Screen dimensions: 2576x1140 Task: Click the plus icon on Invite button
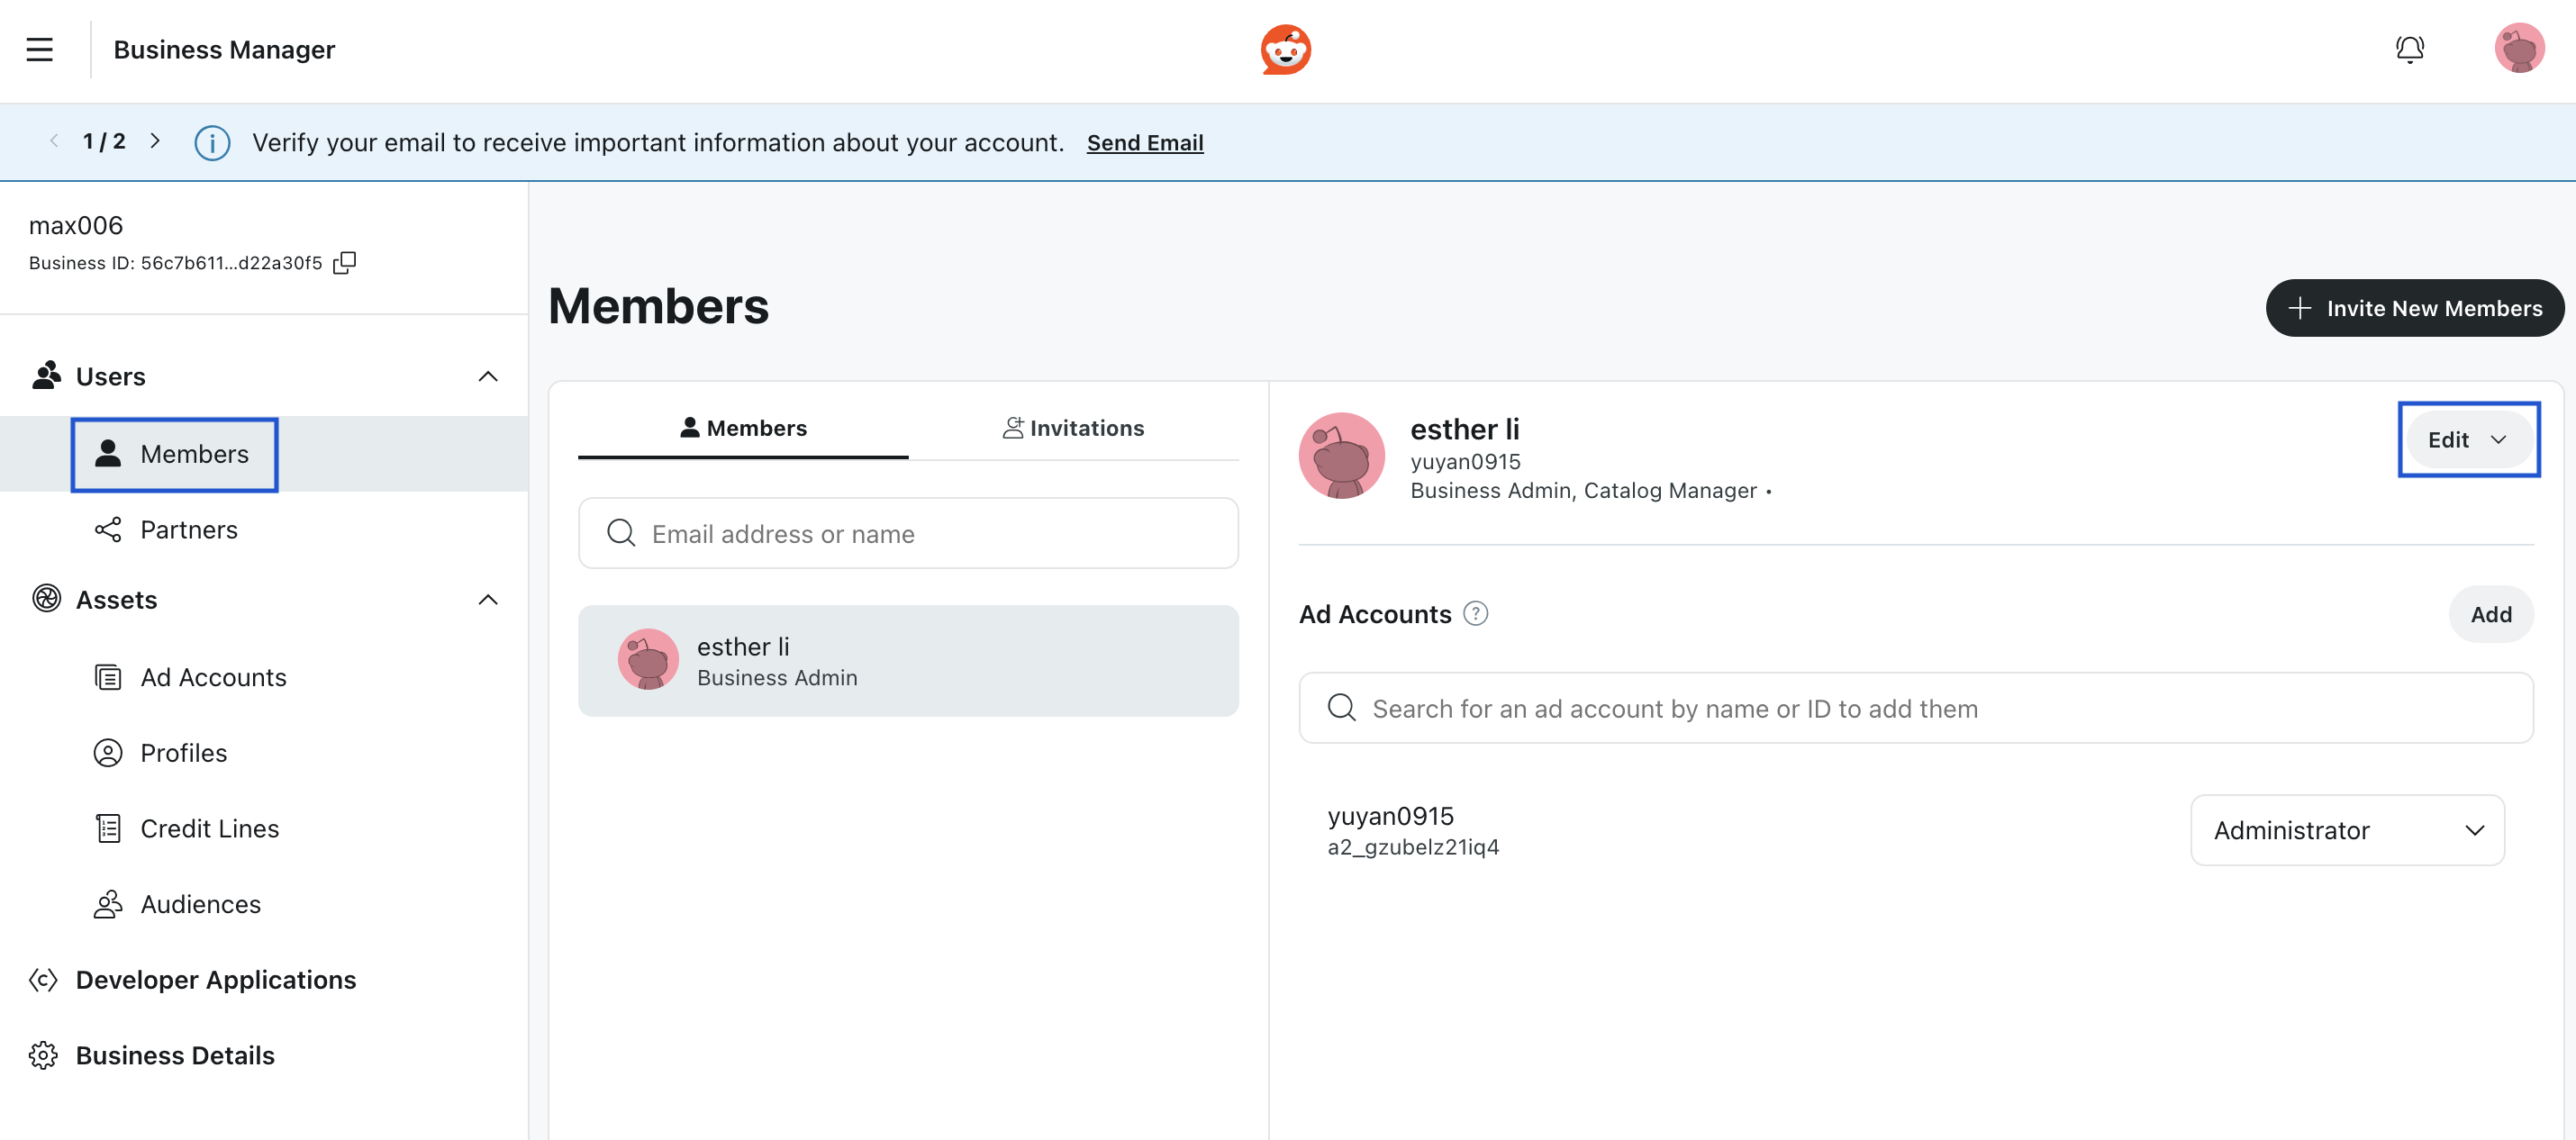click(x=2299, y=308)
